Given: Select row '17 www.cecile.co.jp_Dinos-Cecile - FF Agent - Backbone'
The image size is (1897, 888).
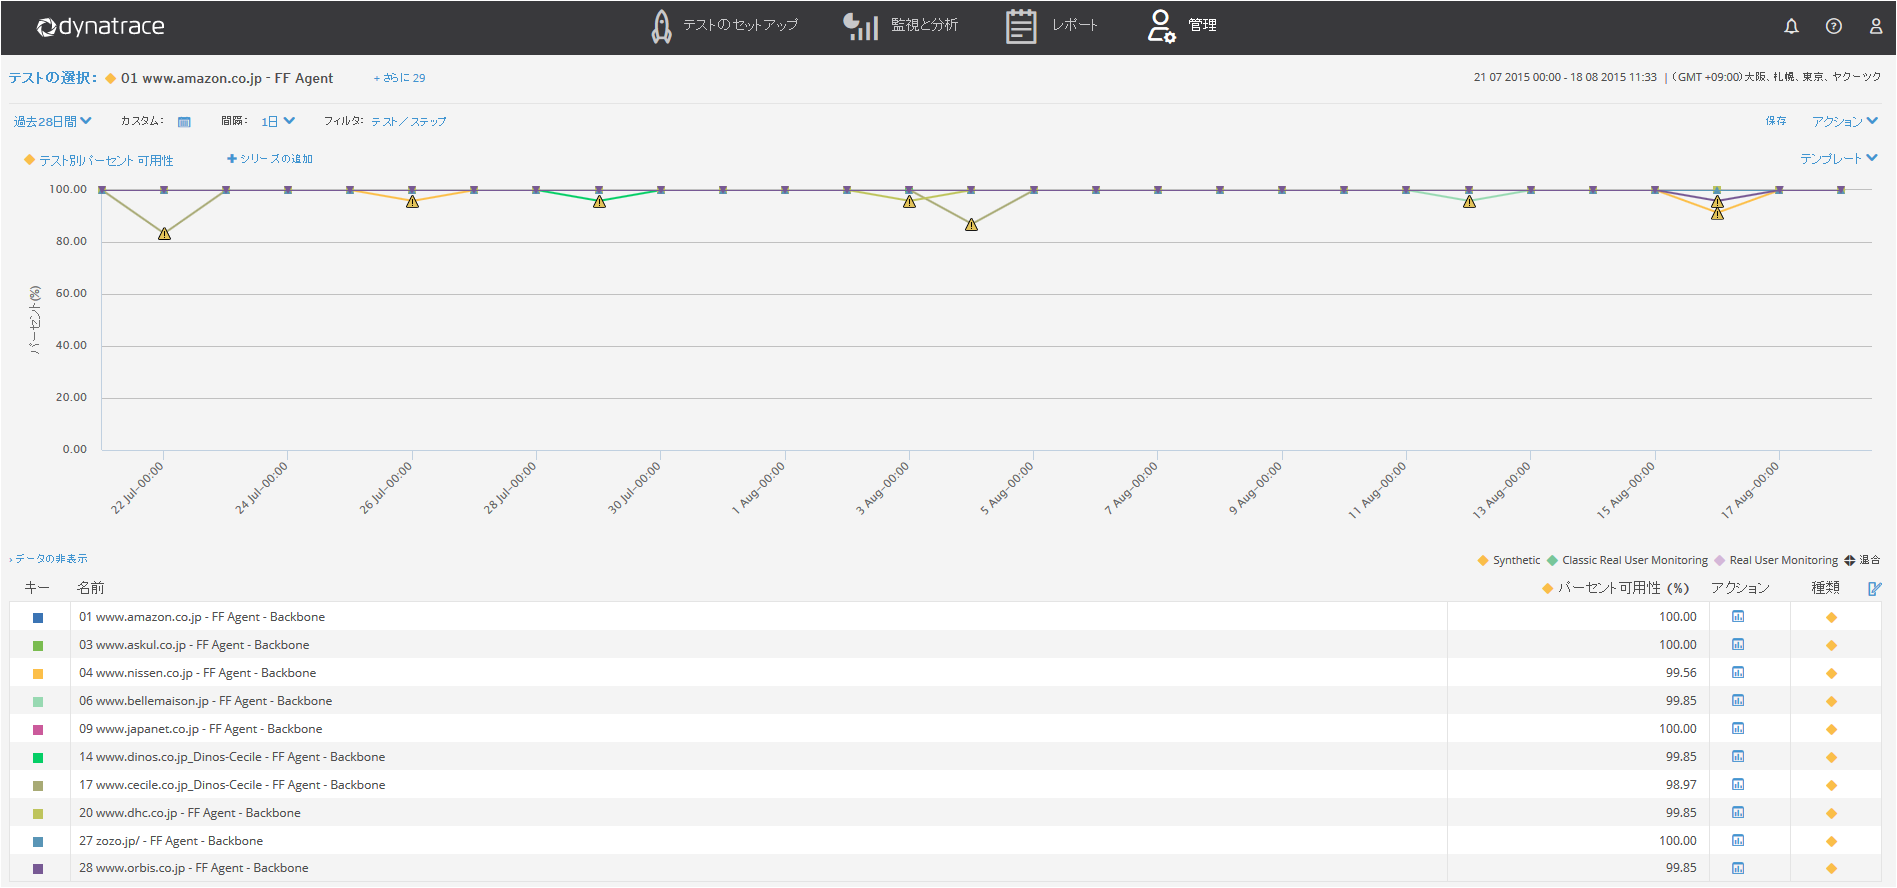Looking at the screenshot, I should coord(945,785).
